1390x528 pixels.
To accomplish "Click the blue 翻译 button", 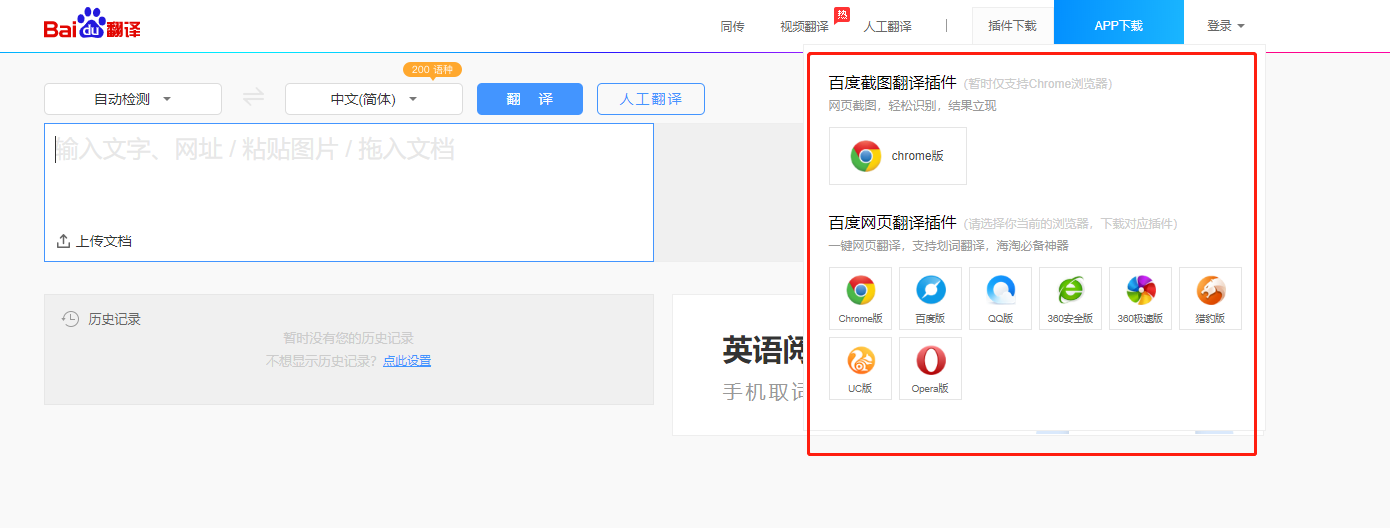I will pos(530,99).
